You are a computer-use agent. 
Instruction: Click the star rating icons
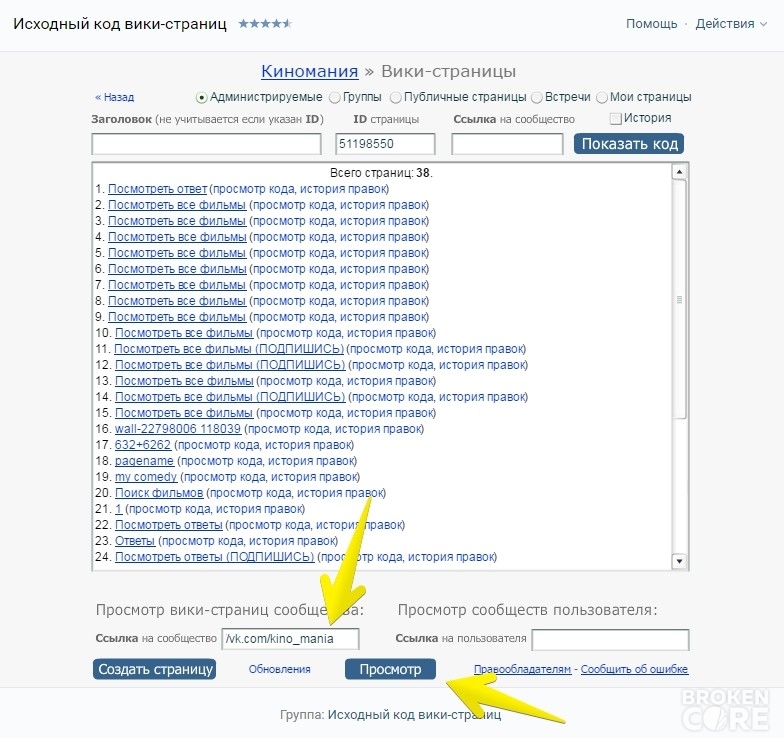[265, 24]
